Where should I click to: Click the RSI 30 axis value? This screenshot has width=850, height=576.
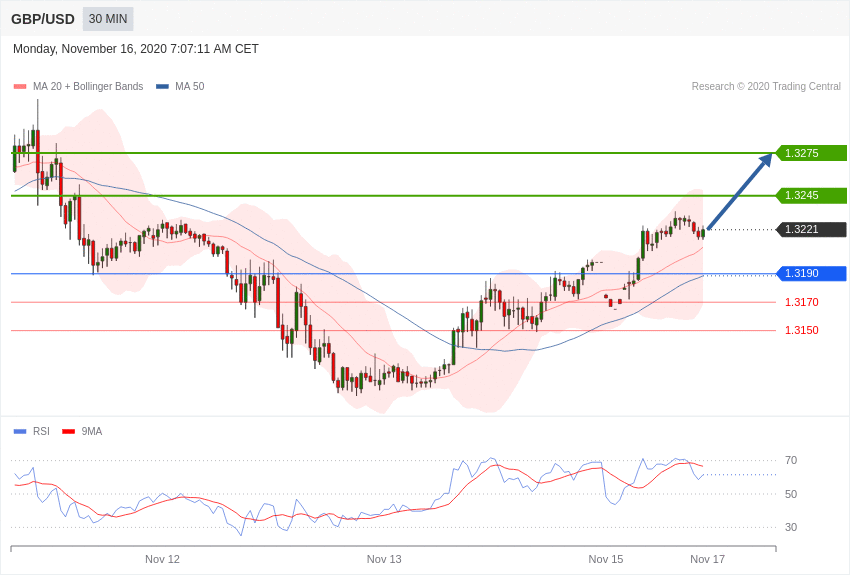click(791, 527)
